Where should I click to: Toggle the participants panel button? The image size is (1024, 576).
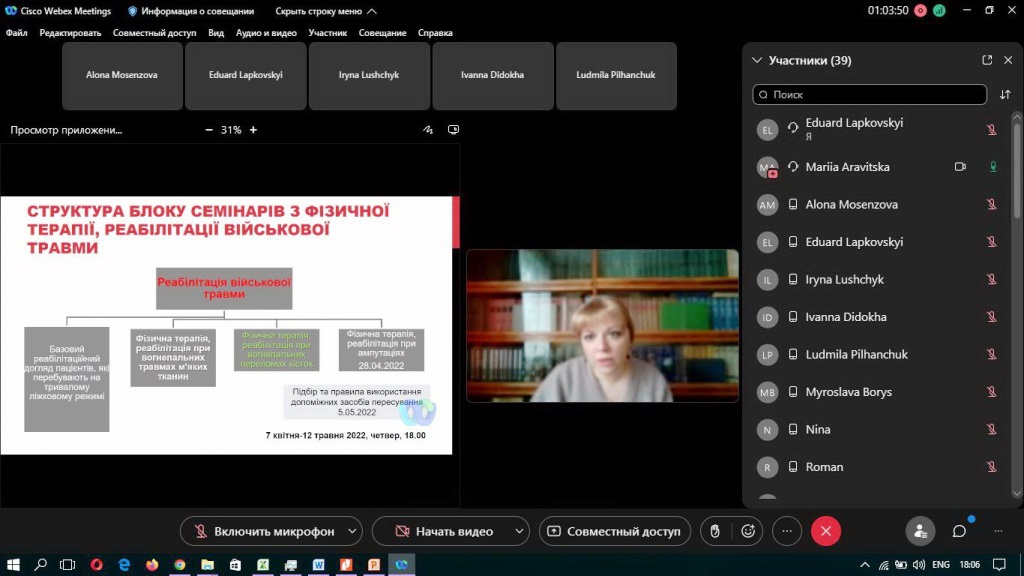(919, 531)
